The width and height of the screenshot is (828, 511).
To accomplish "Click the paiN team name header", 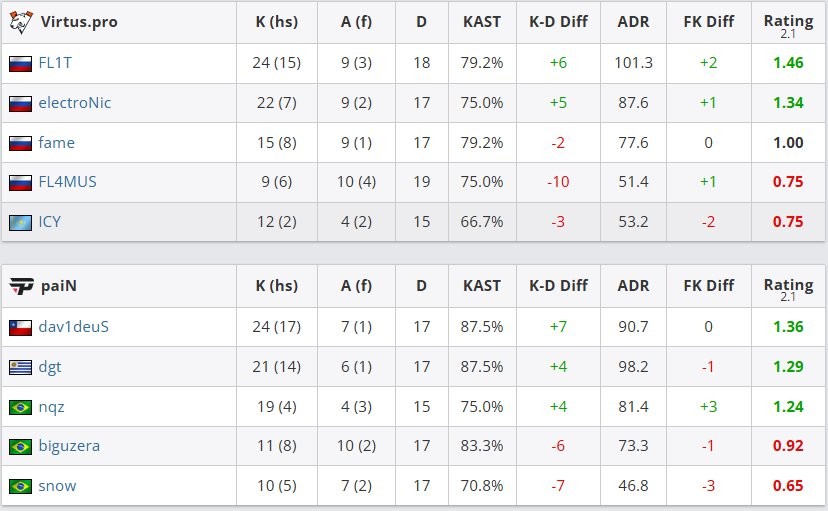I will 59,286.
